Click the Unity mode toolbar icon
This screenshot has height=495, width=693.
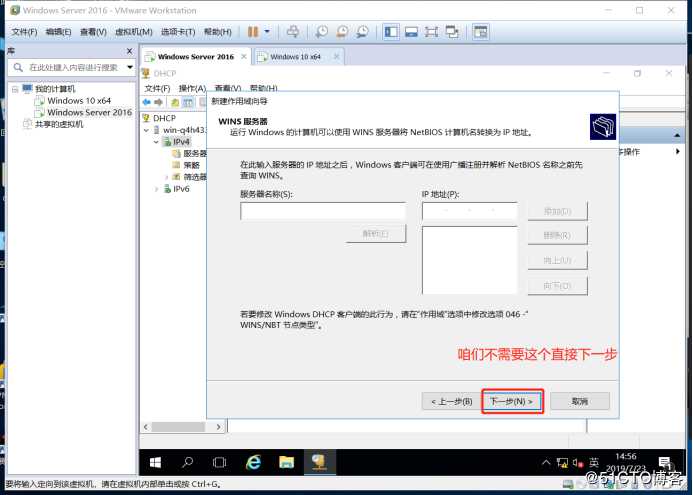(x=452, y=32)
